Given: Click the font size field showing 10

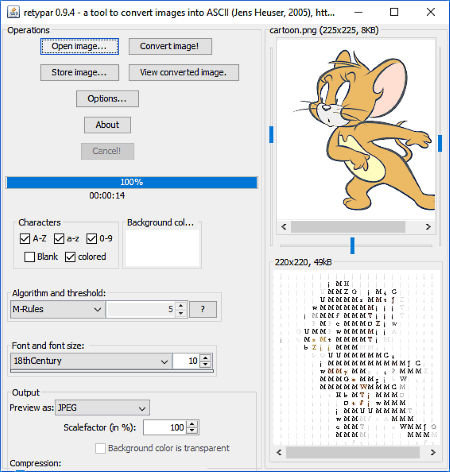Looking at the screenshot, I should coord(187,361).
